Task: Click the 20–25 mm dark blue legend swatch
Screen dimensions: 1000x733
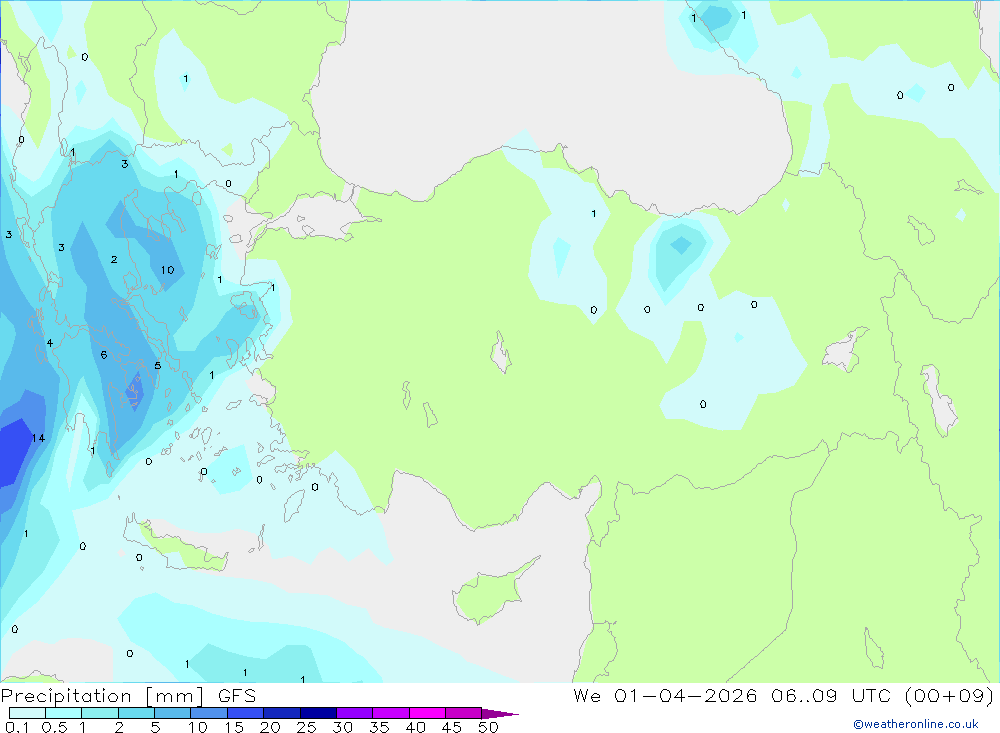Action: tap(282, 713)
